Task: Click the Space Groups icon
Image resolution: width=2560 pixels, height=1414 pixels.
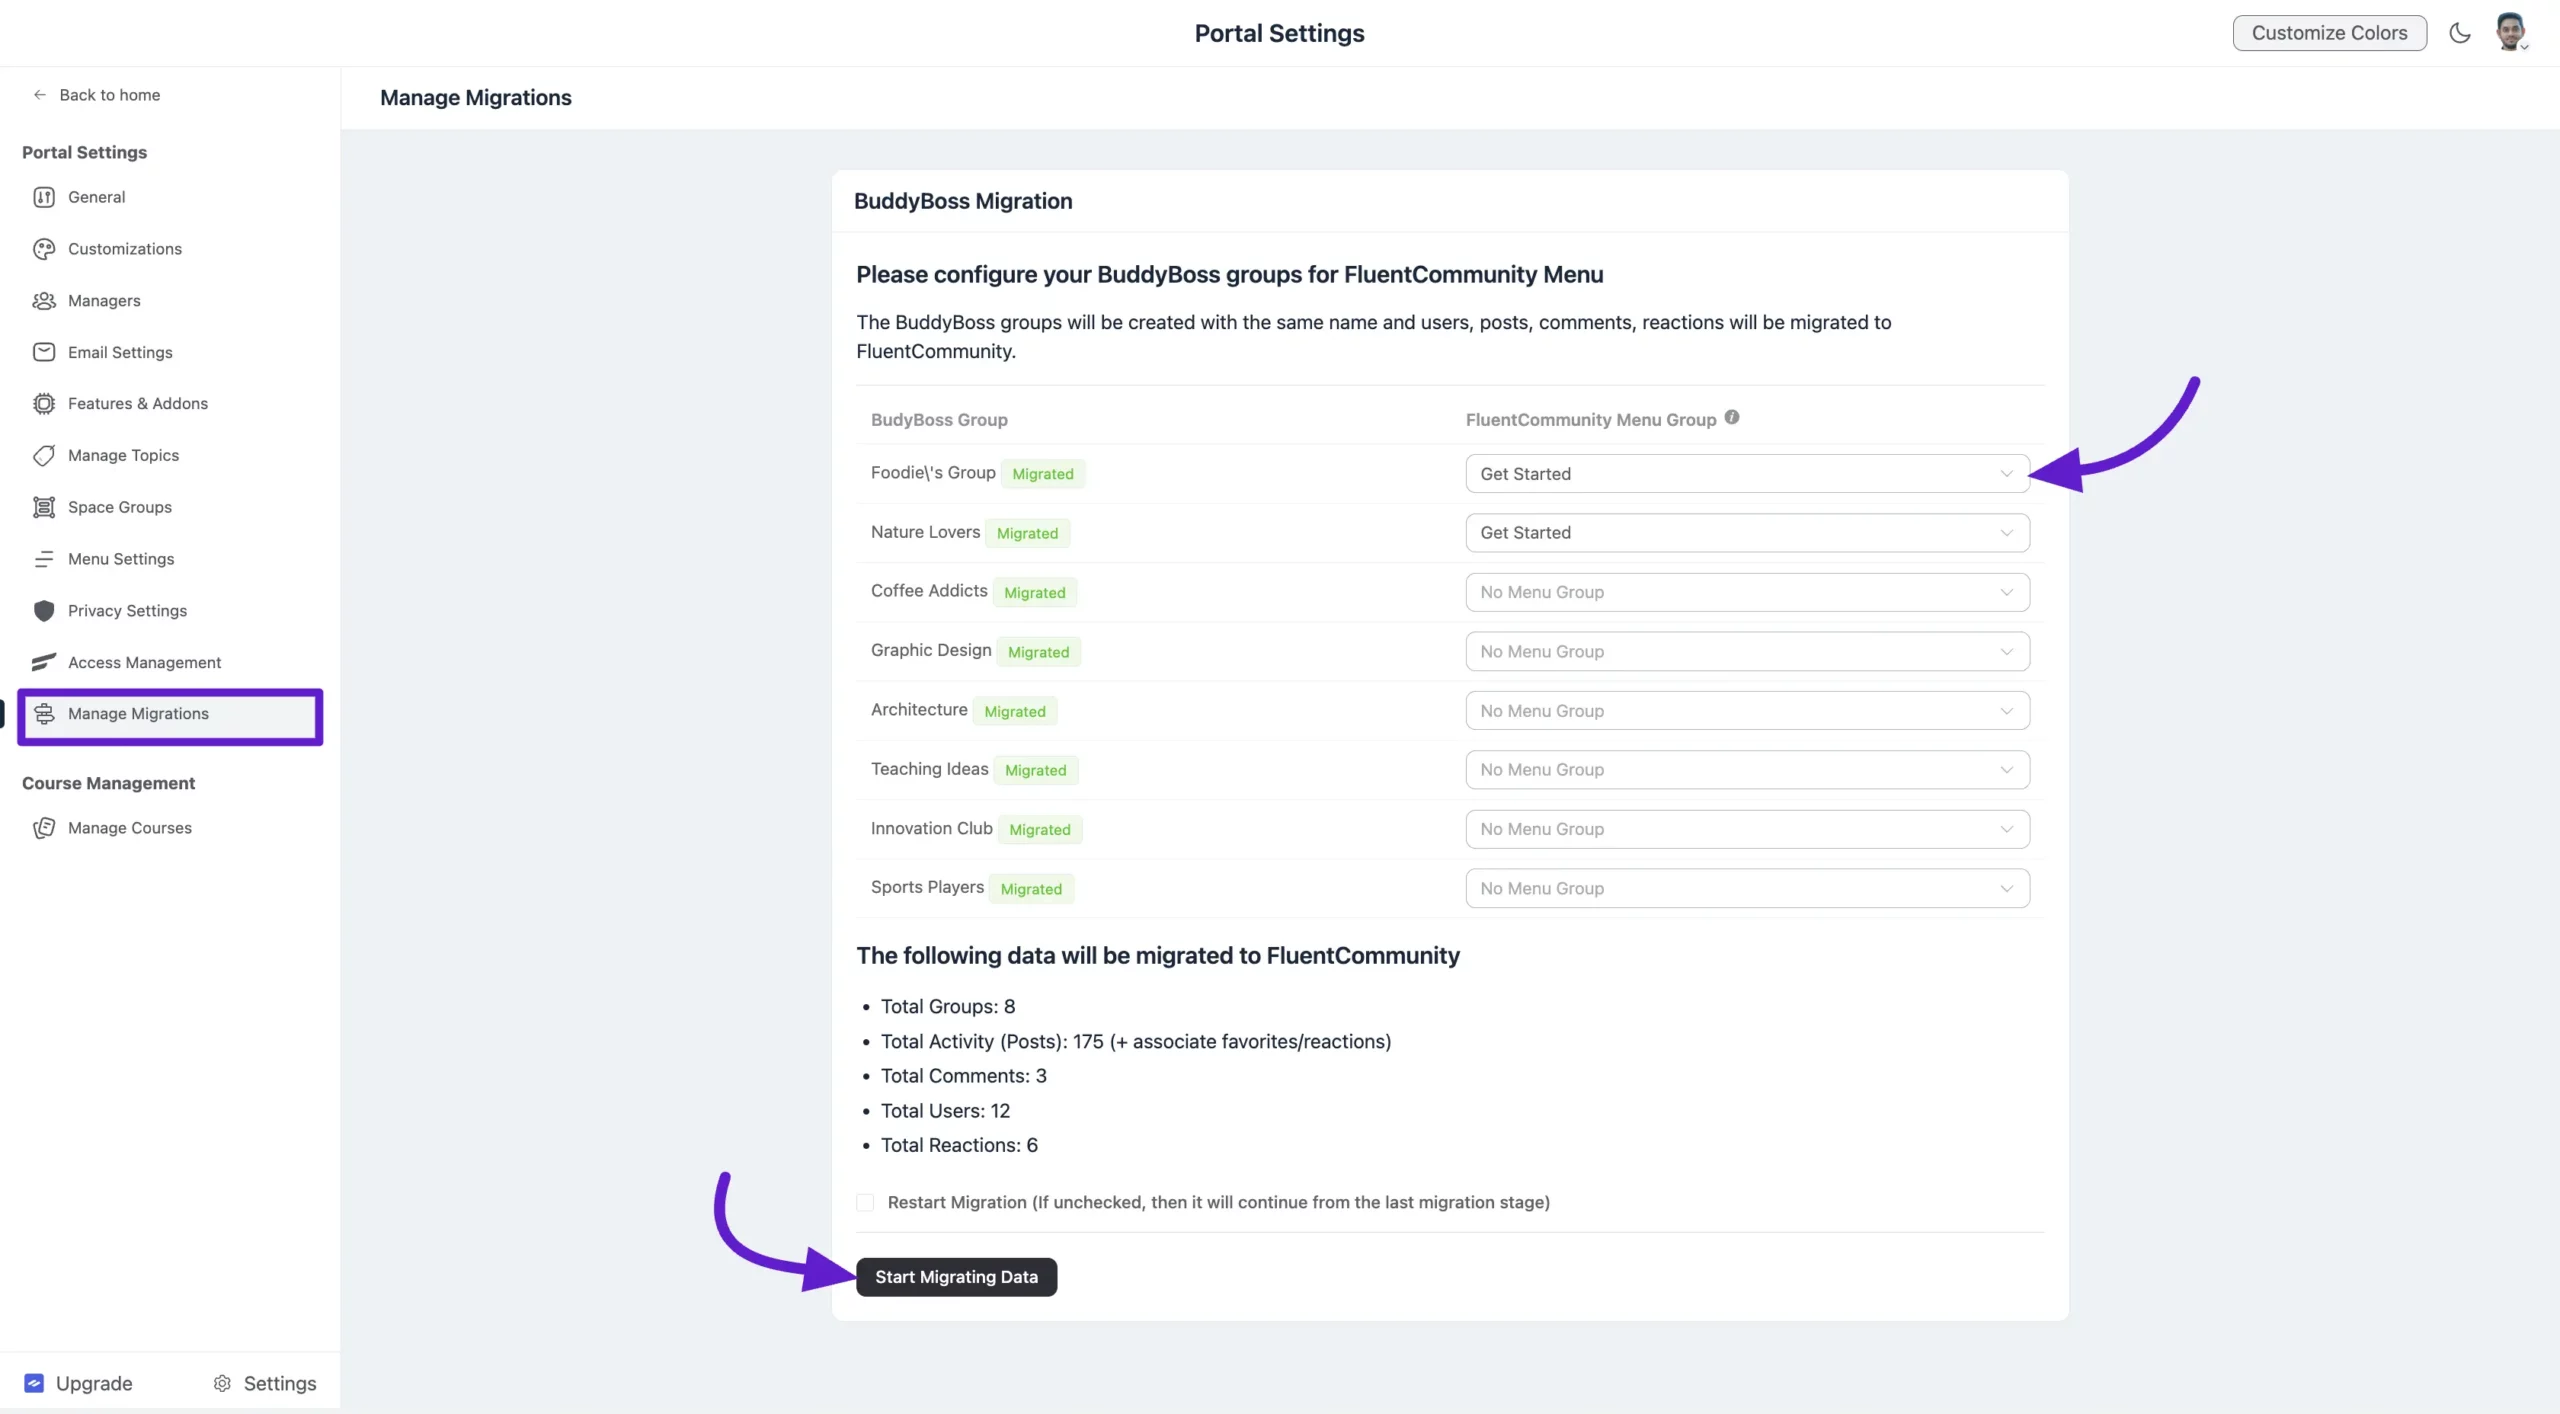Action: tap(44, 507)
